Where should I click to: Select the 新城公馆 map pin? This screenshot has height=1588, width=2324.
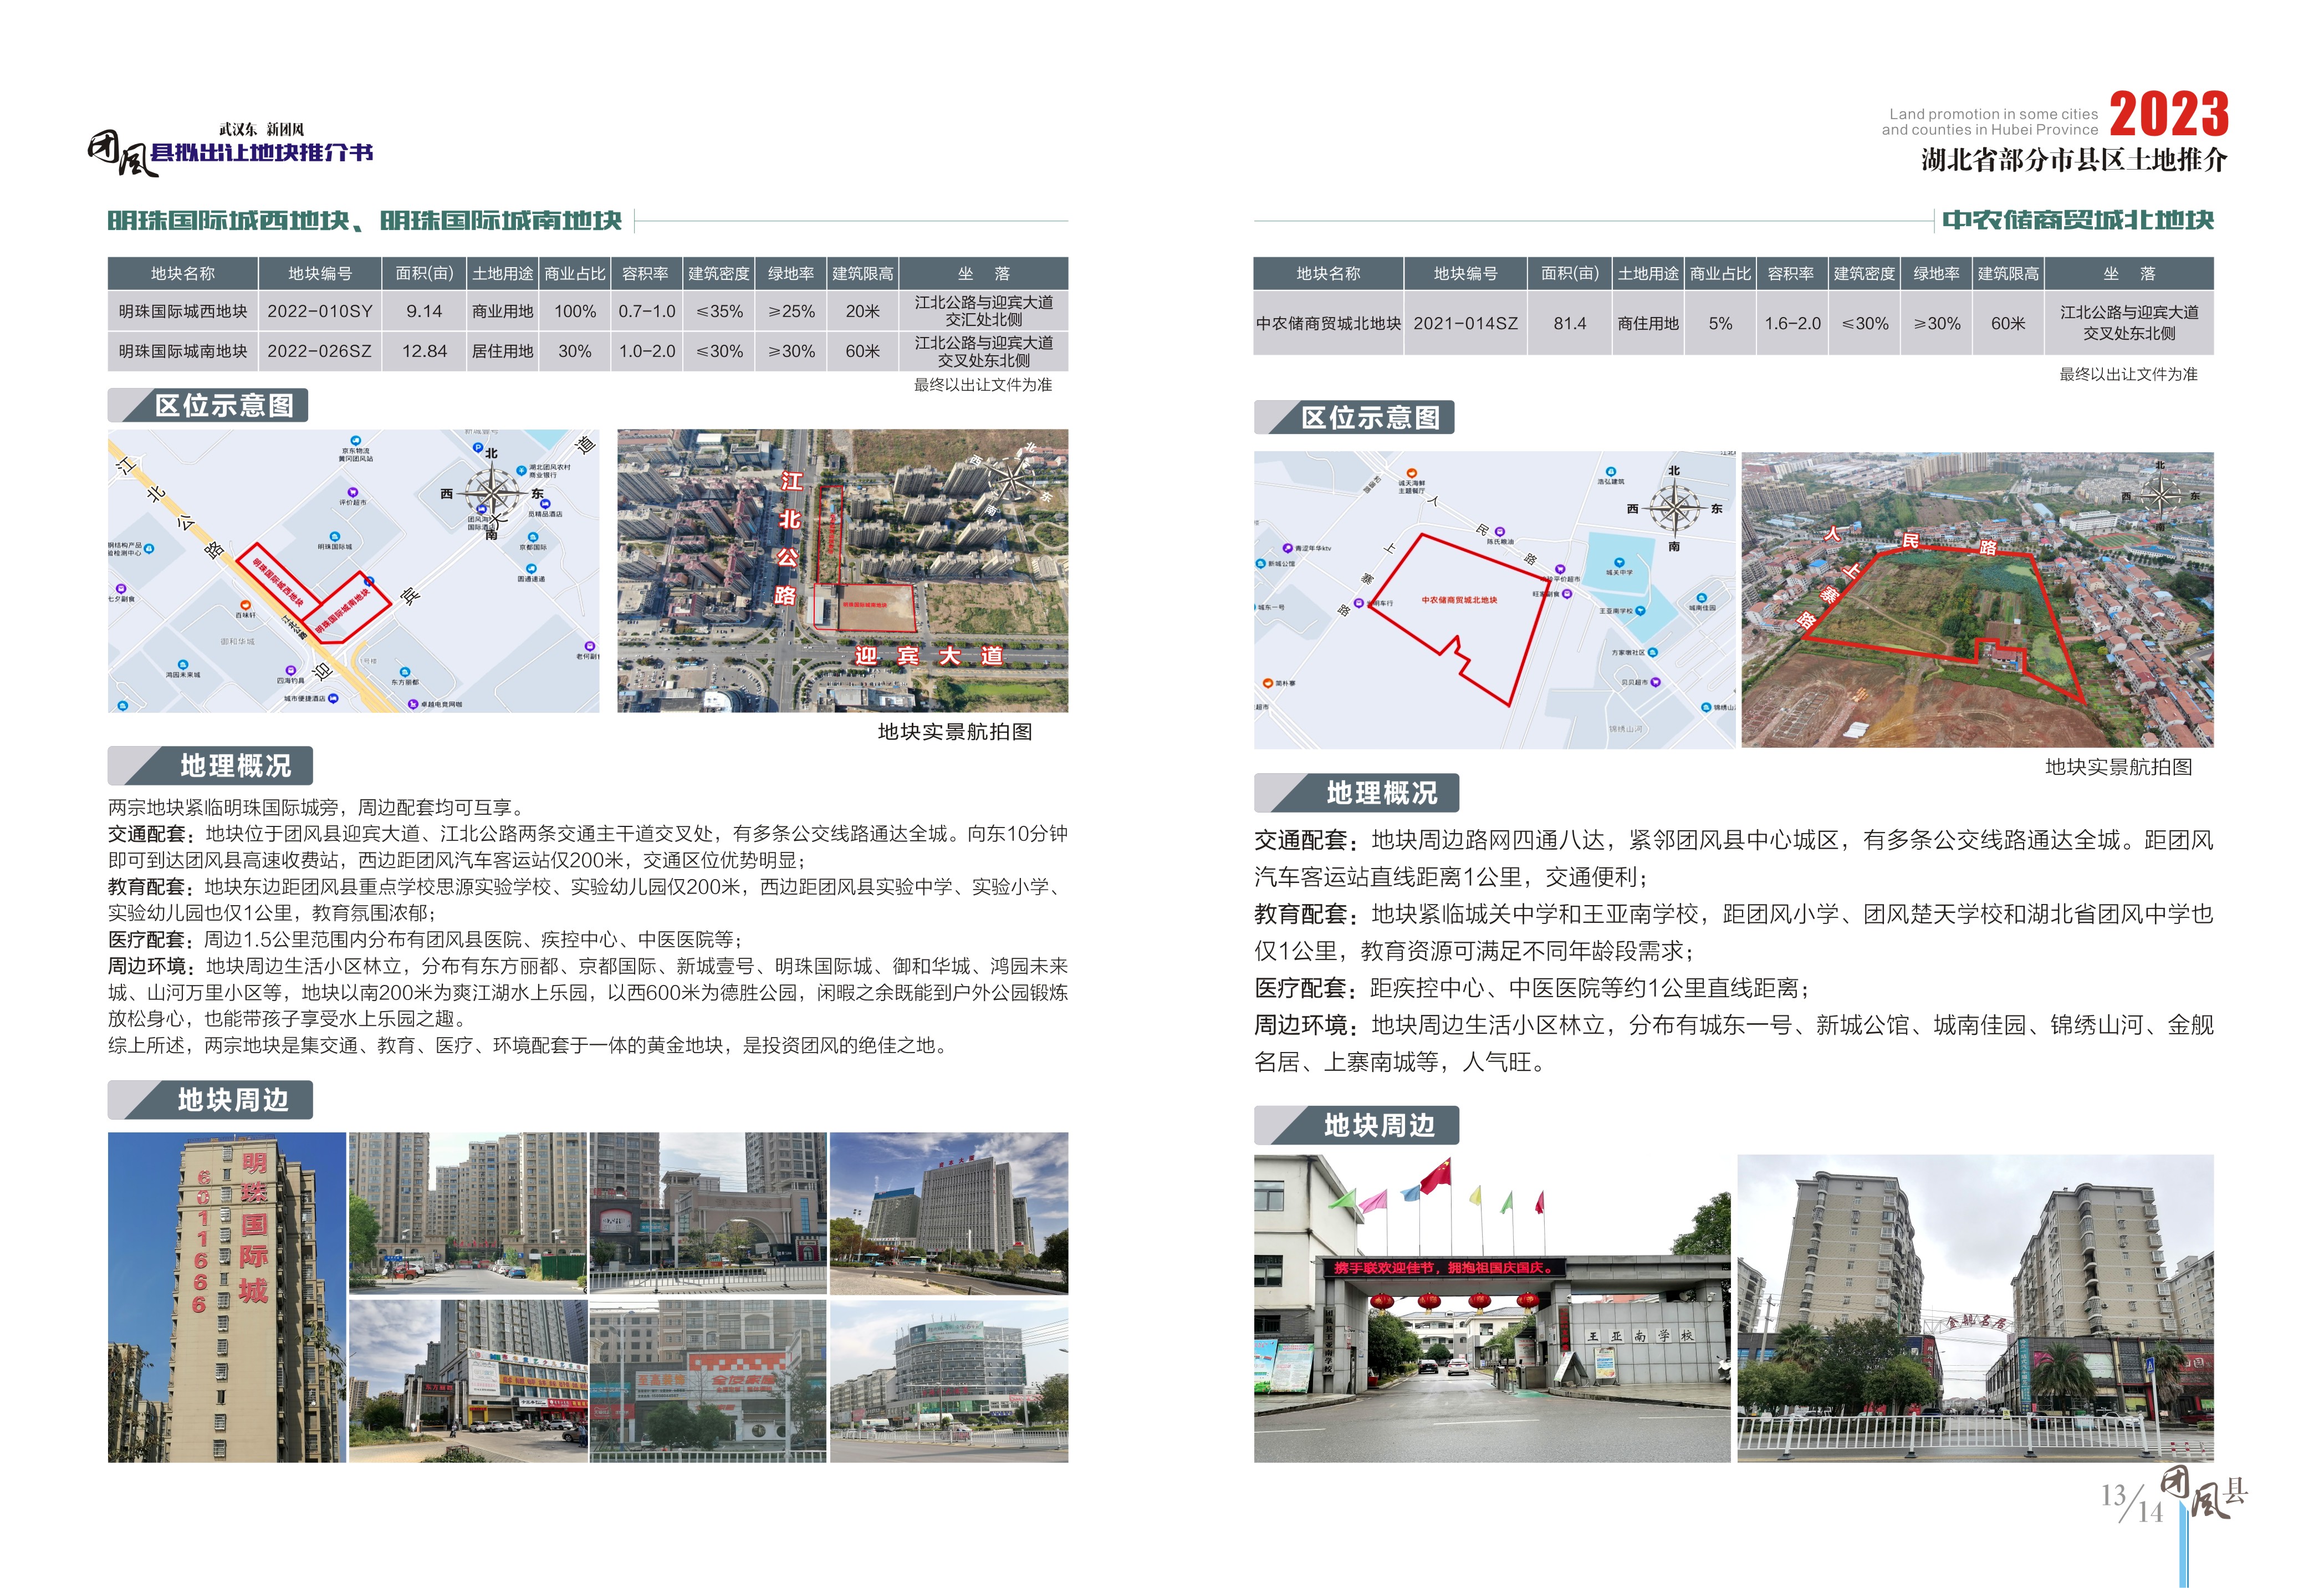point(1261,563)
